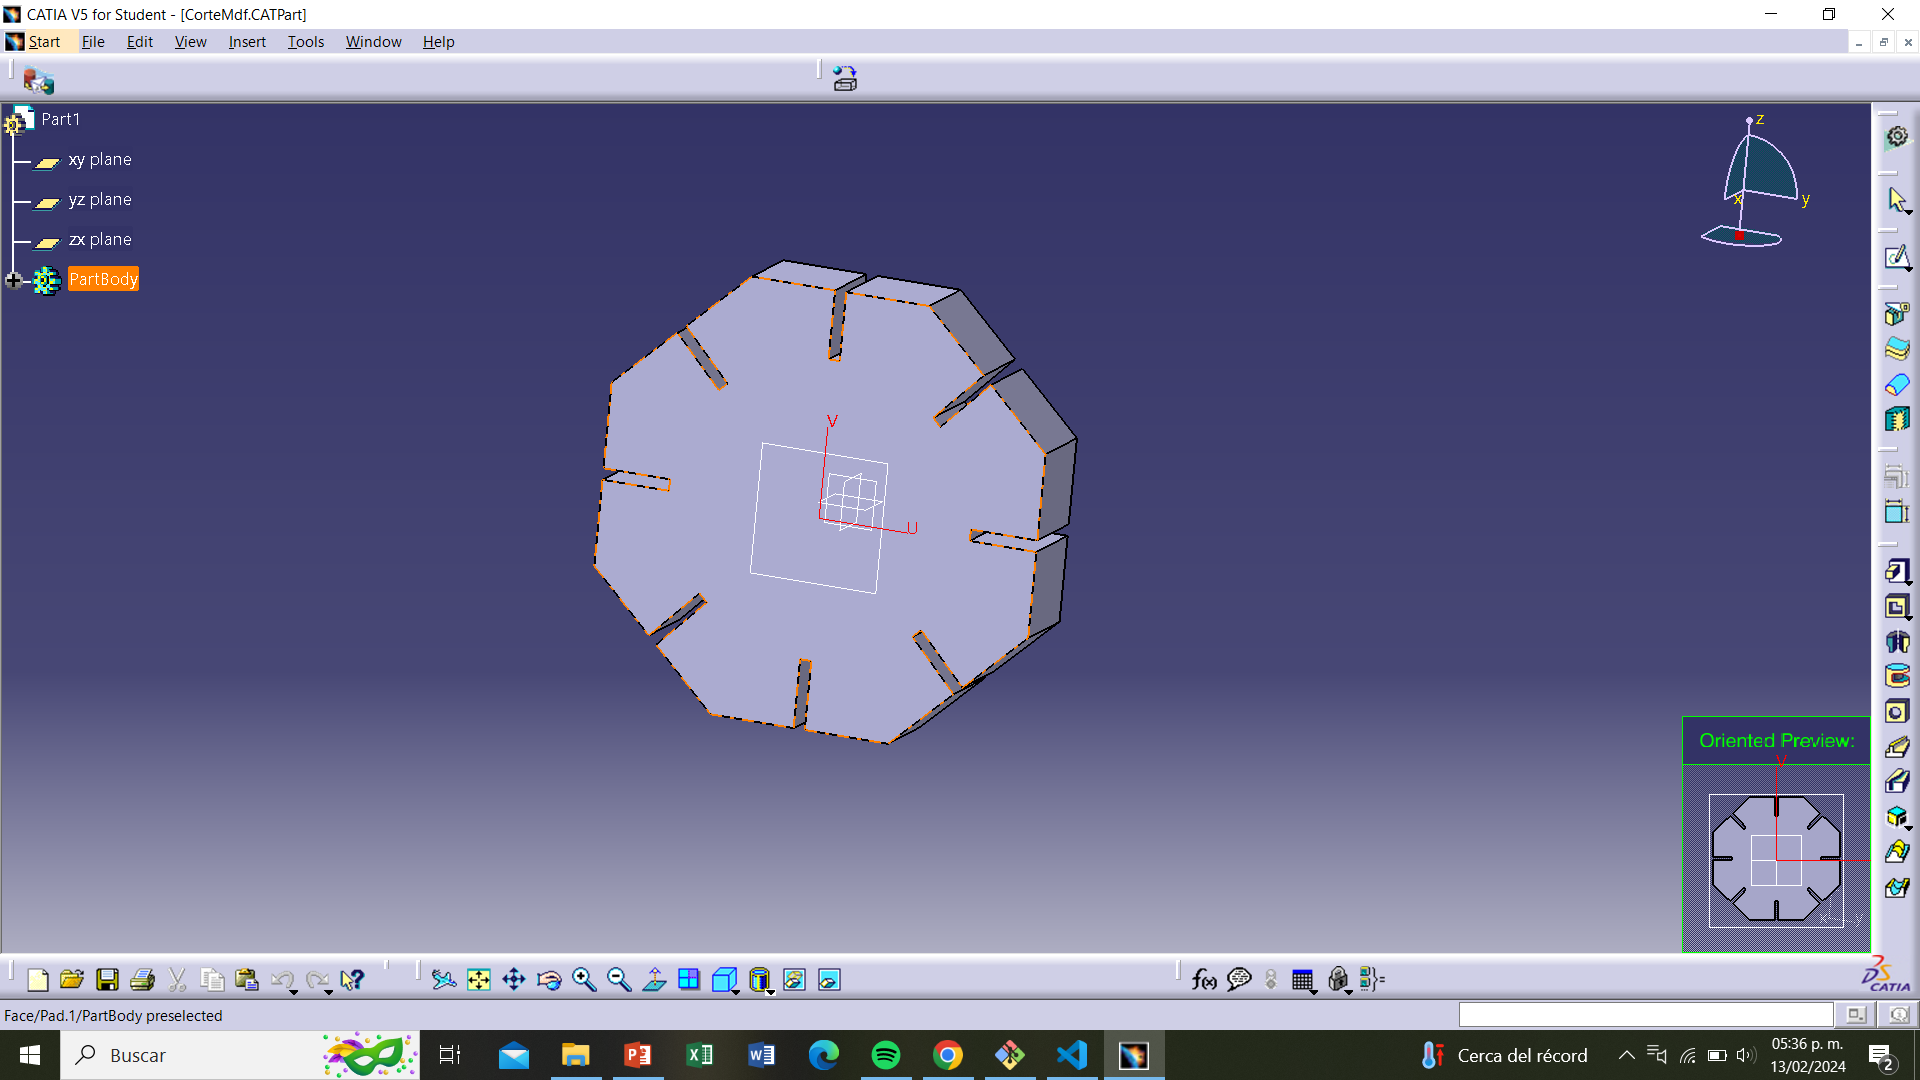Screen dimensions: 1920x1080
Task: Click the Create Multi-View icon
Action: [689, 980]
